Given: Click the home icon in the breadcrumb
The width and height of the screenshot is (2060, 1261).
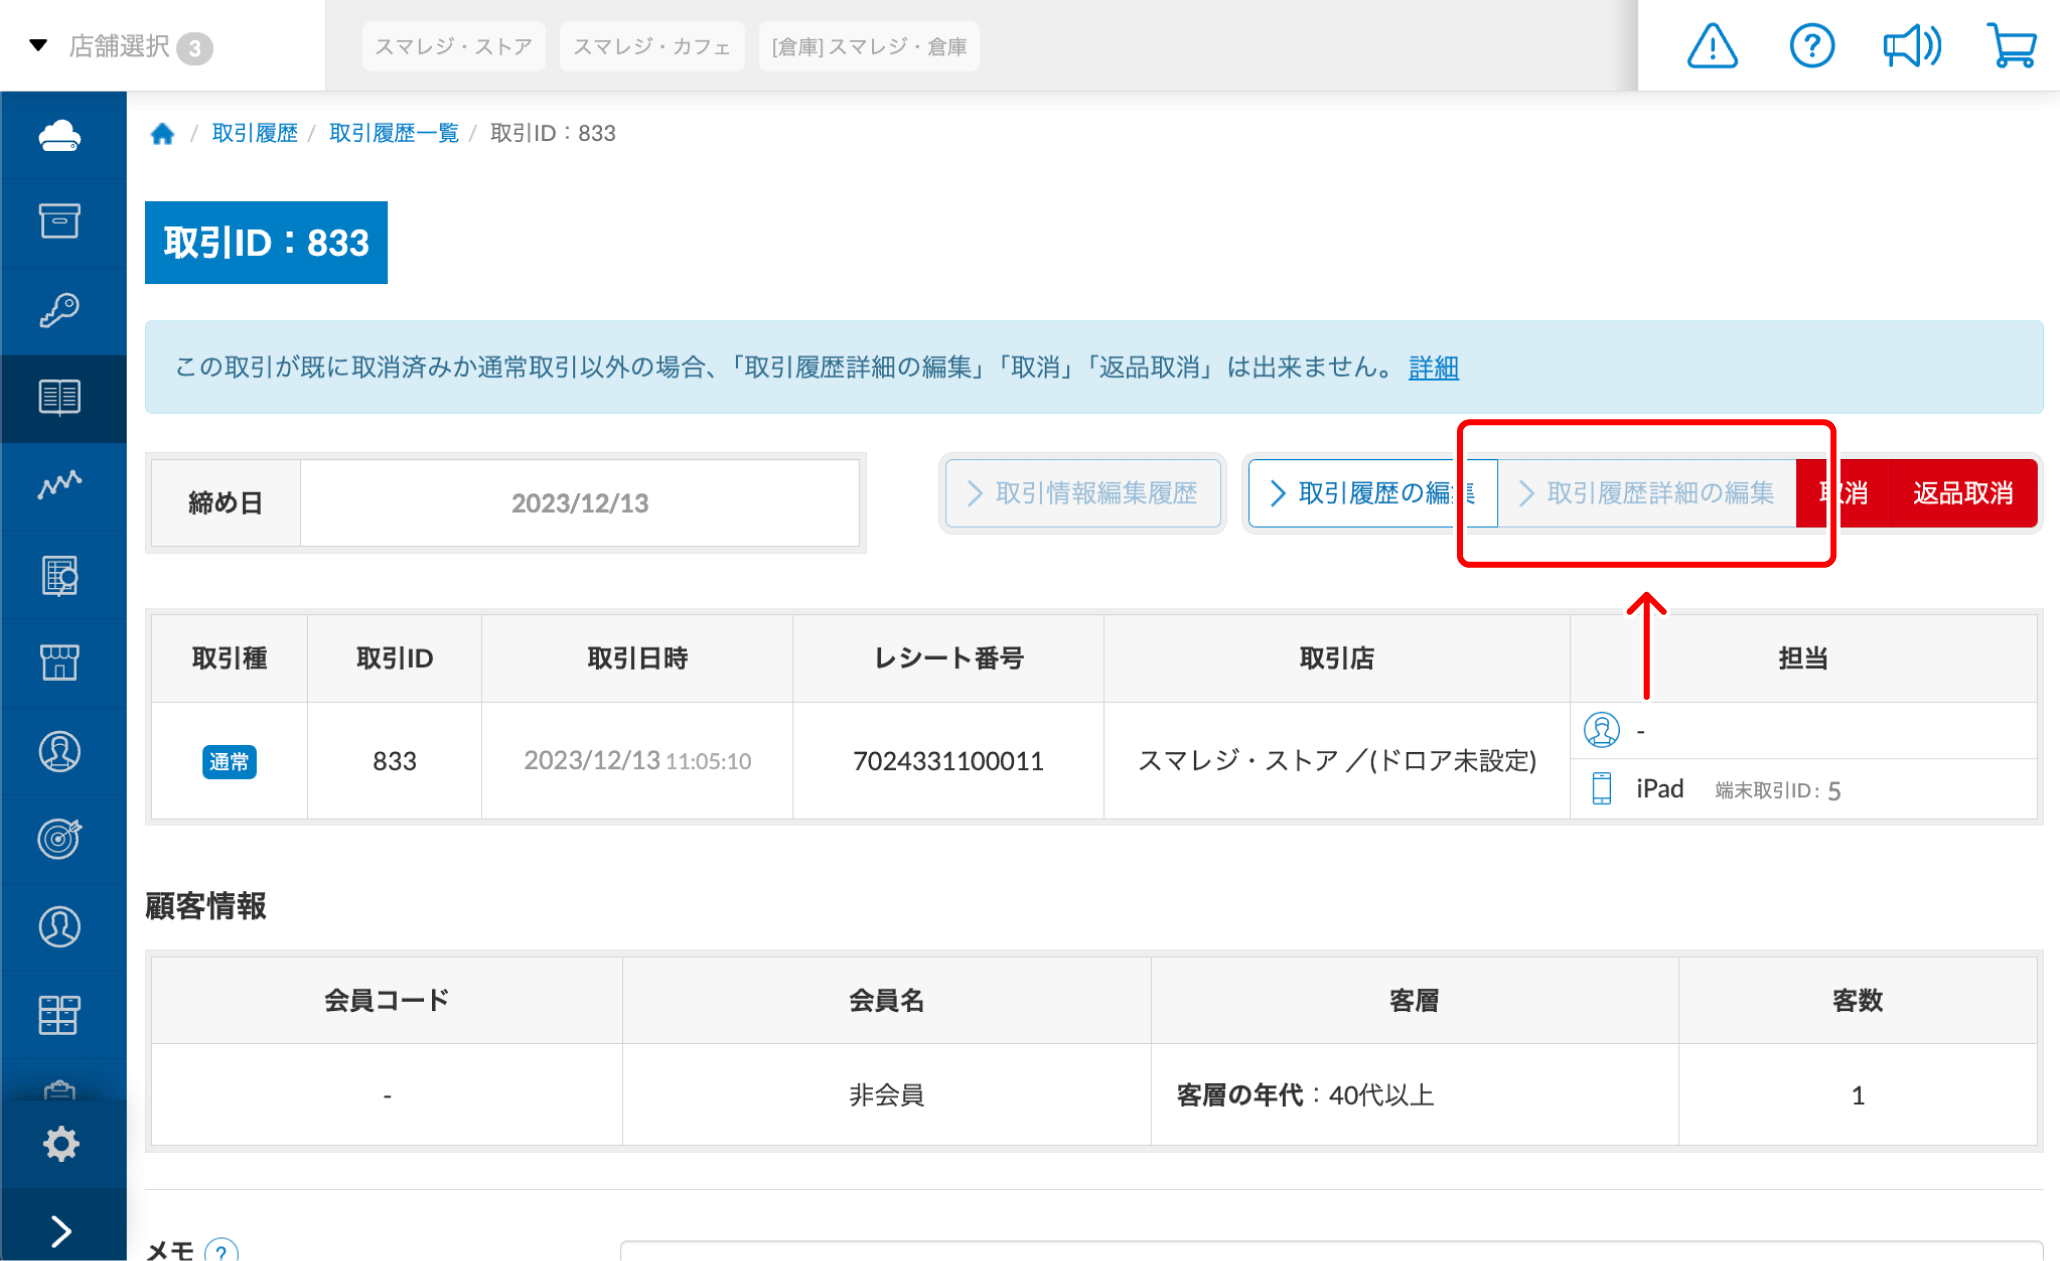Looking at the screenshot, I should point(163,132).
